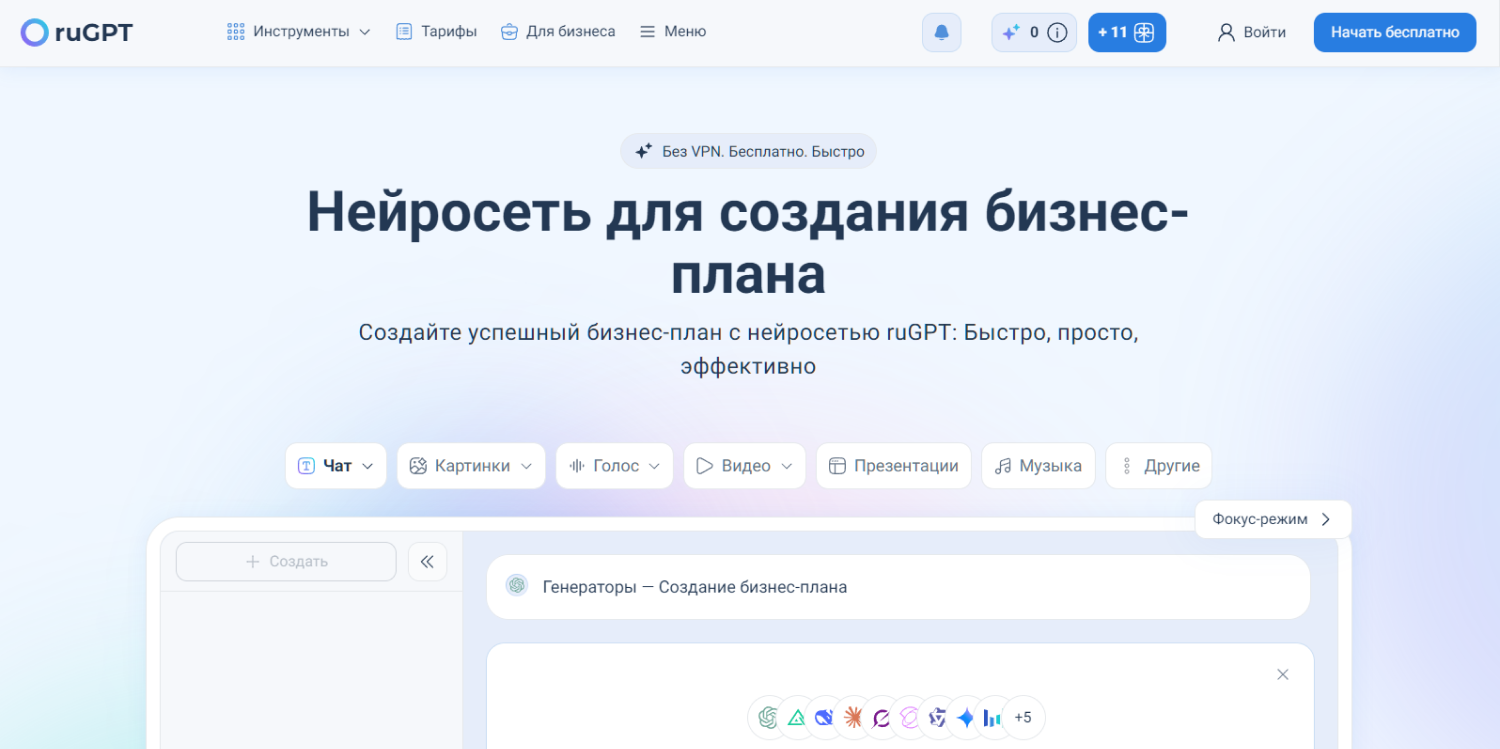Click the Генераторы — Создание бизнес-плана title
Screen dimensions: 1500x749
pyautogui.click(x=695, y=587)
